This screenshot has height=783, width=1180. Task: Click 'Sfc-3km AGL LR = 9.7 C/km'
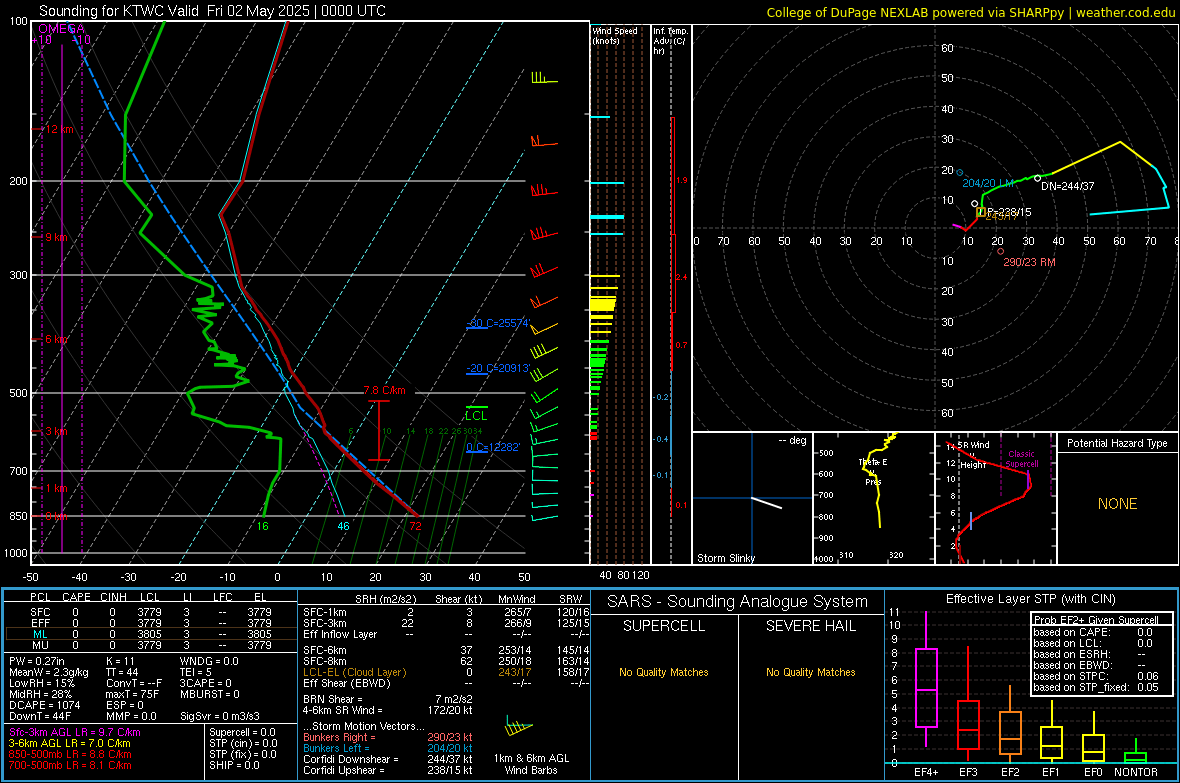click(75, 732)
